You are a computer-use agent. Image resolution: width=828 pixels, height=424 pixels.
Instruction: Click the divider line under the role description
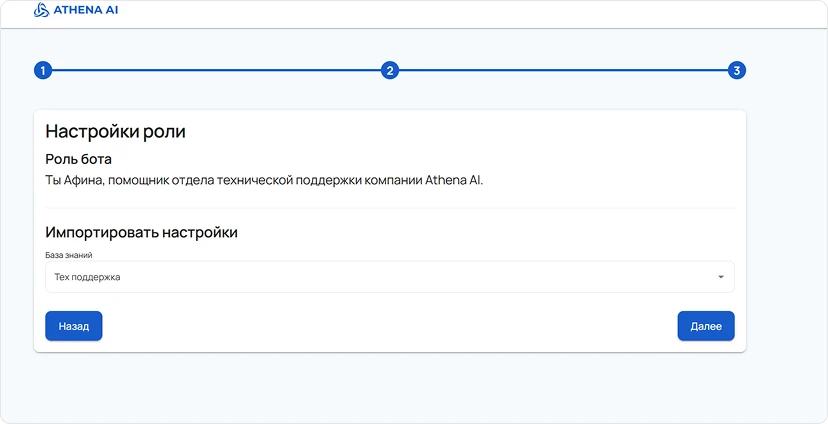coord(390,208)
